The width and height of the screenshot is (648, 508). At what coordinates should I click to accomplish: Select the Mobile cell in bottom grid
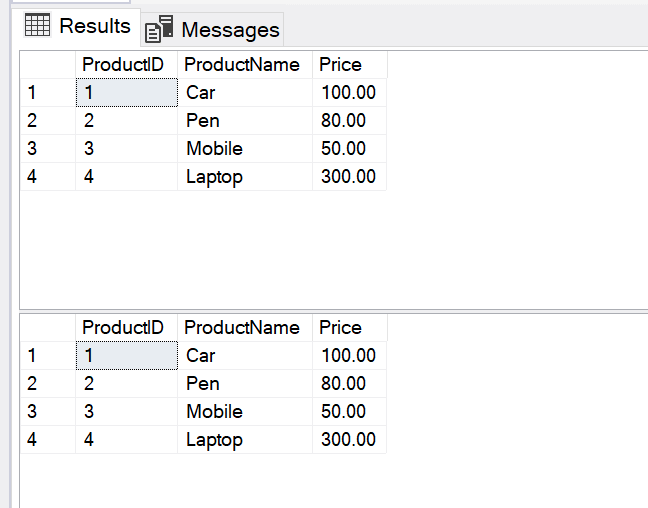[214, 412]
